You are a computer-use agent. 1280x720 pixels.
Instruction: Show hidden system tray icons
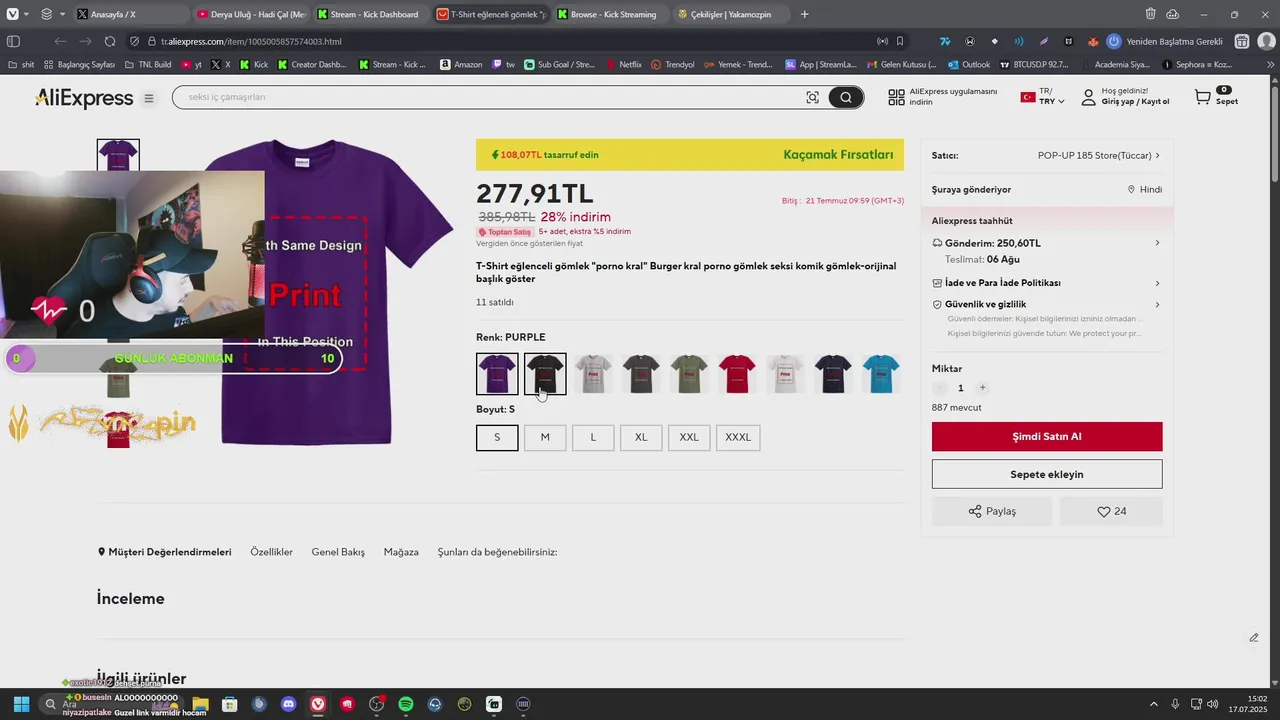tap(1153, 704)
